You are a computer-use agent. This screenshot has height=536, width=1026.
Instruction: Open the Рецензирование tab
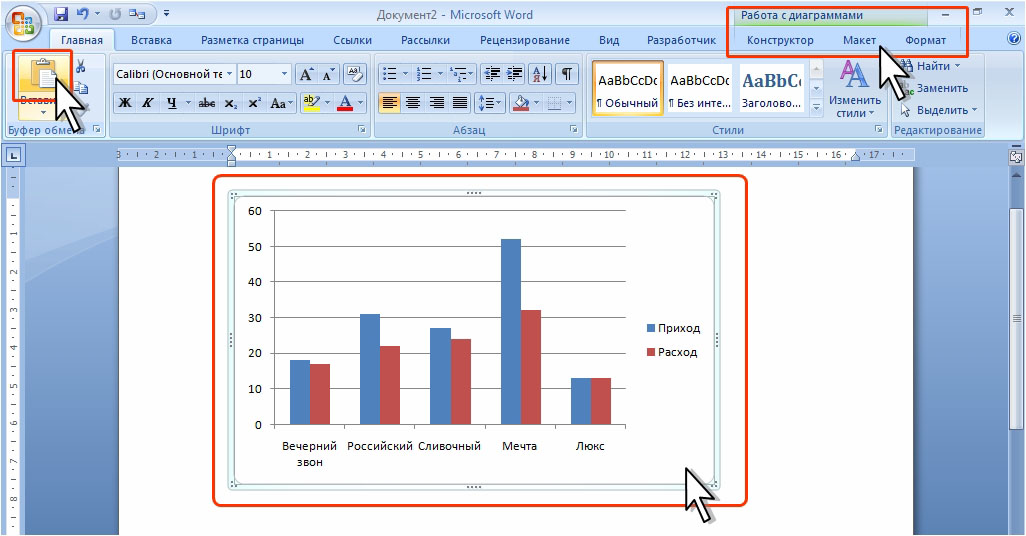click(525, 40)
